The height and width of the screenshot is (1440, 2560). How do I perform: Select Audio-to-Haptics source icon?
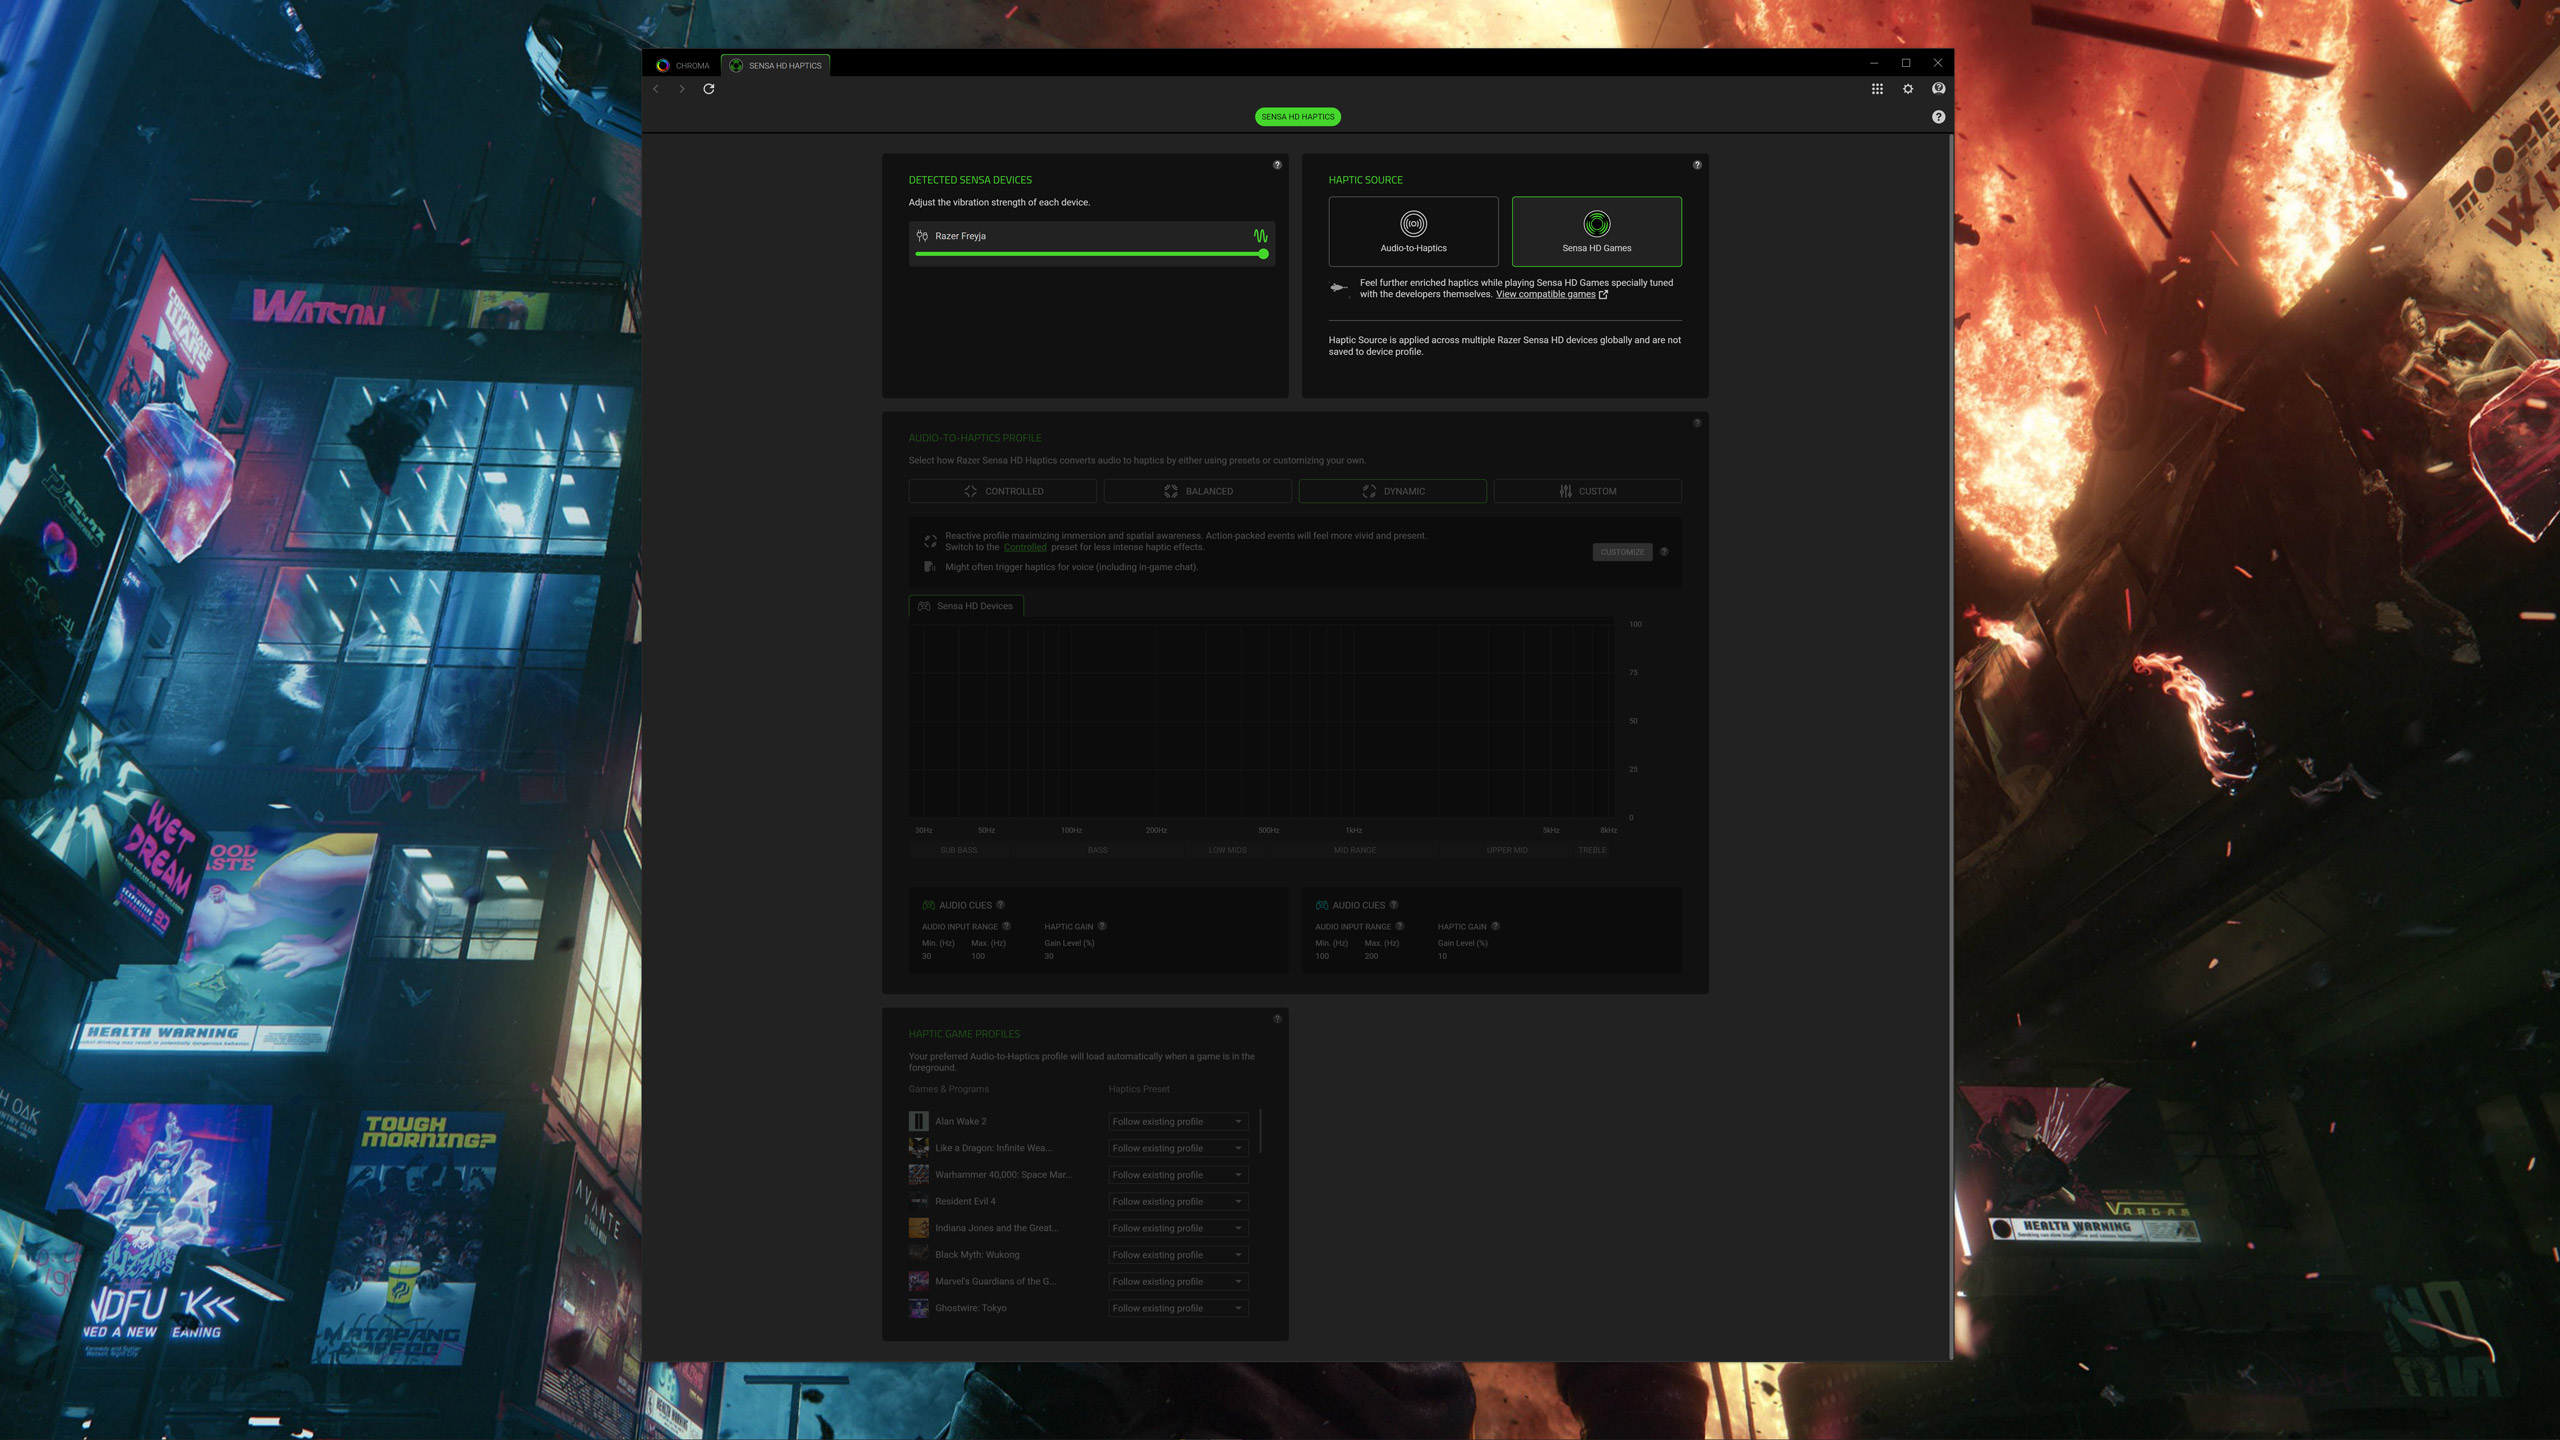point(1414,225)
